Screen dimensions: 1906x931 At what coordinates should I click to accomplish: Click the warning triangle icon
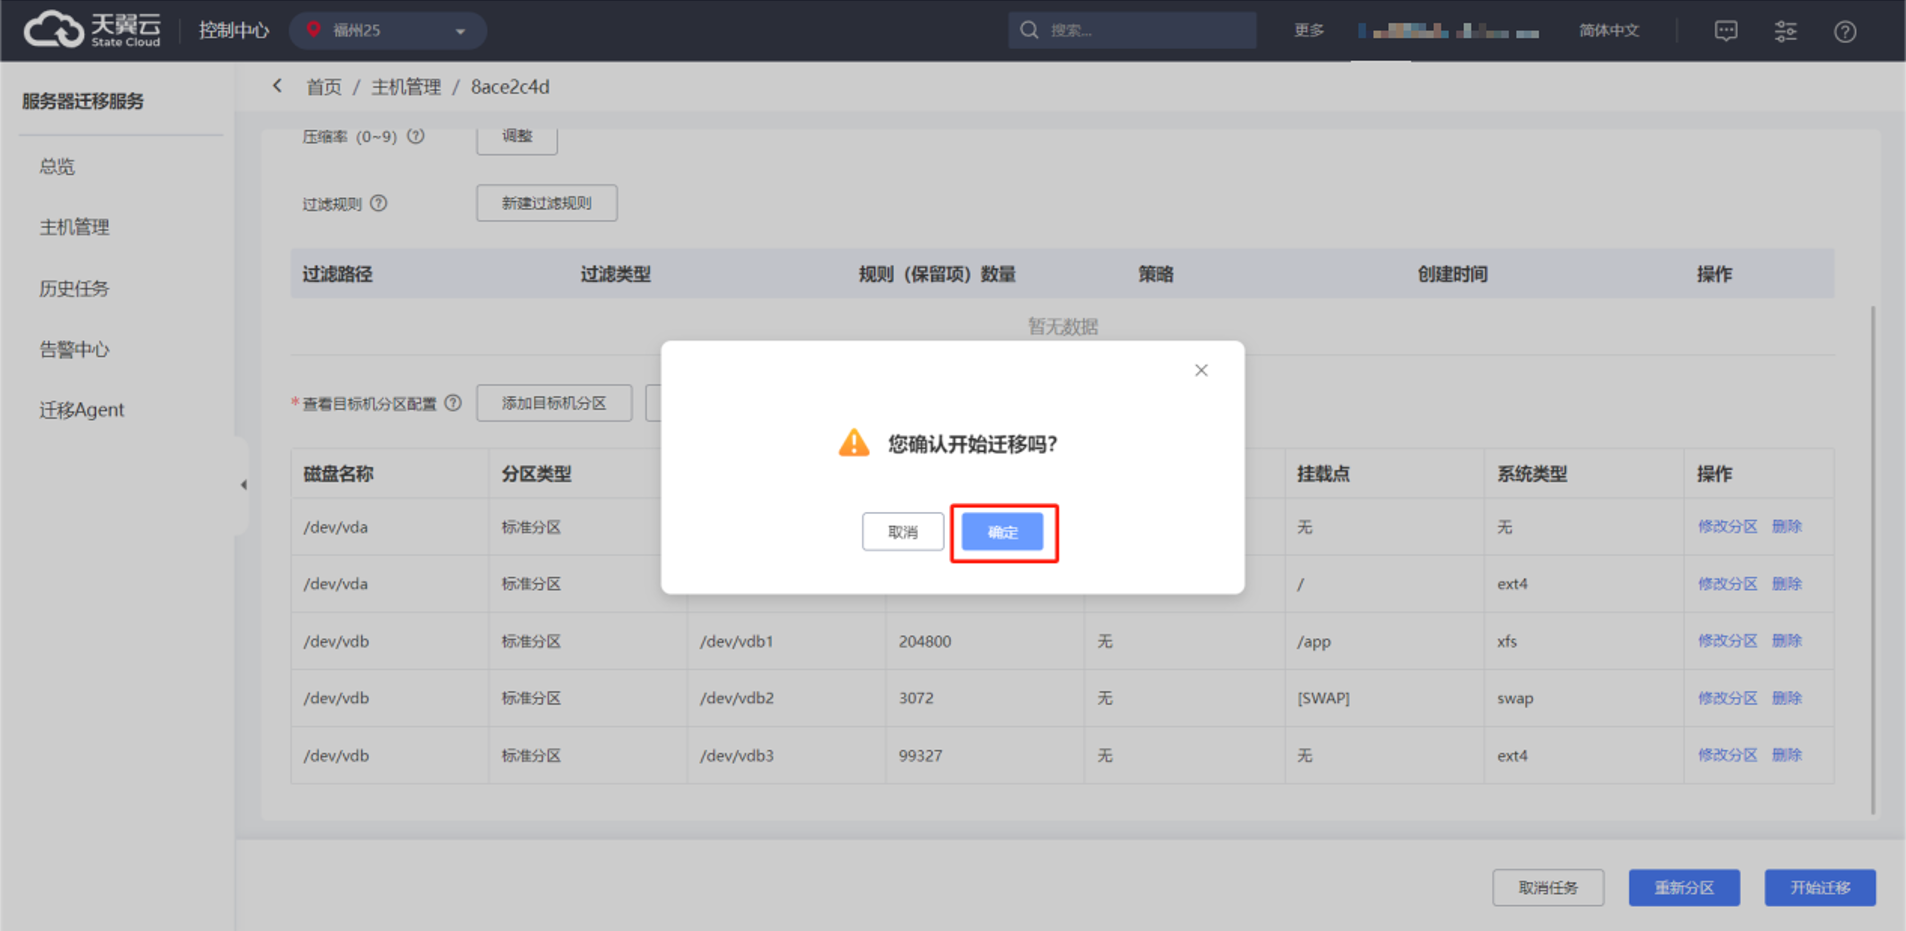pos(854,442)
